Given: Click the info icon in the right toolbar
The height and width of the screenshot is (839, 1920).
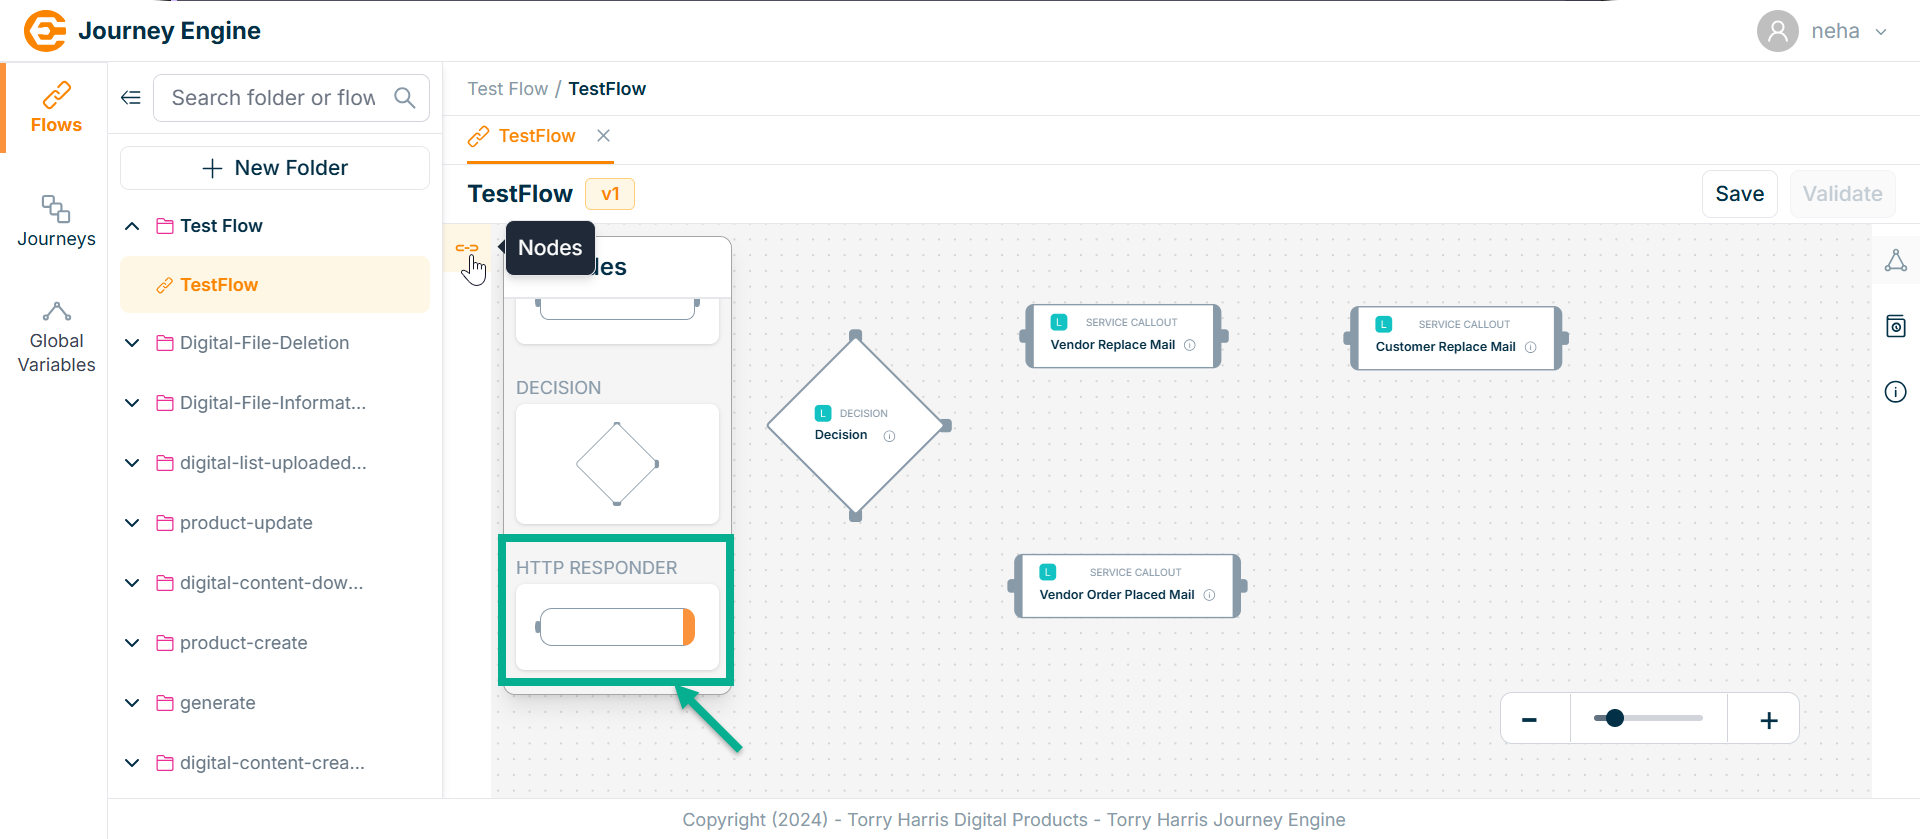Looking at the screenshot, I should [x=1895, y=392].
